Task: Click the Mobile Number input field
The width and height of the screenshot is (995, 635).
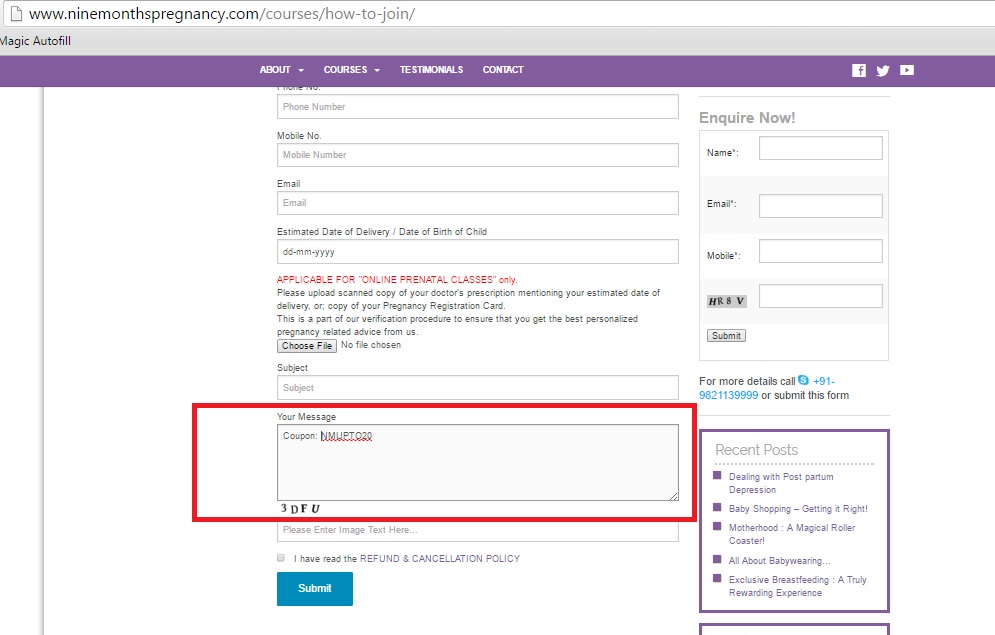Action: coord(477,155)
